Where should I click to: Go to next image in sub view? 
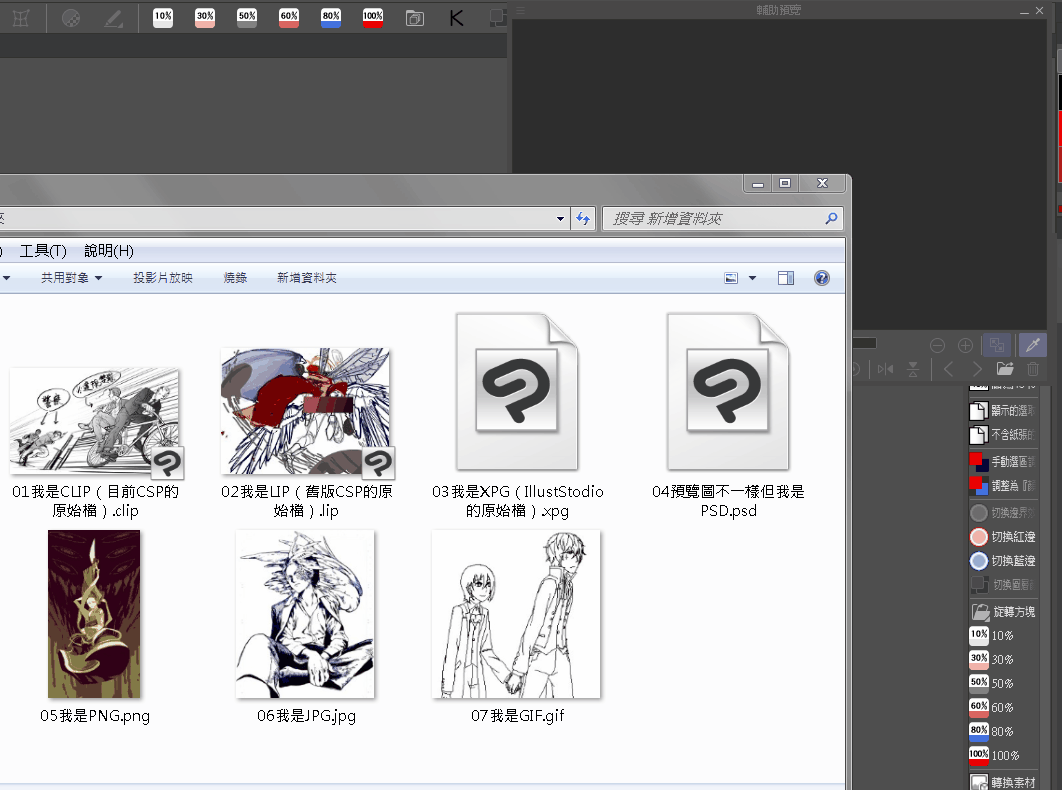click(977, 369)
